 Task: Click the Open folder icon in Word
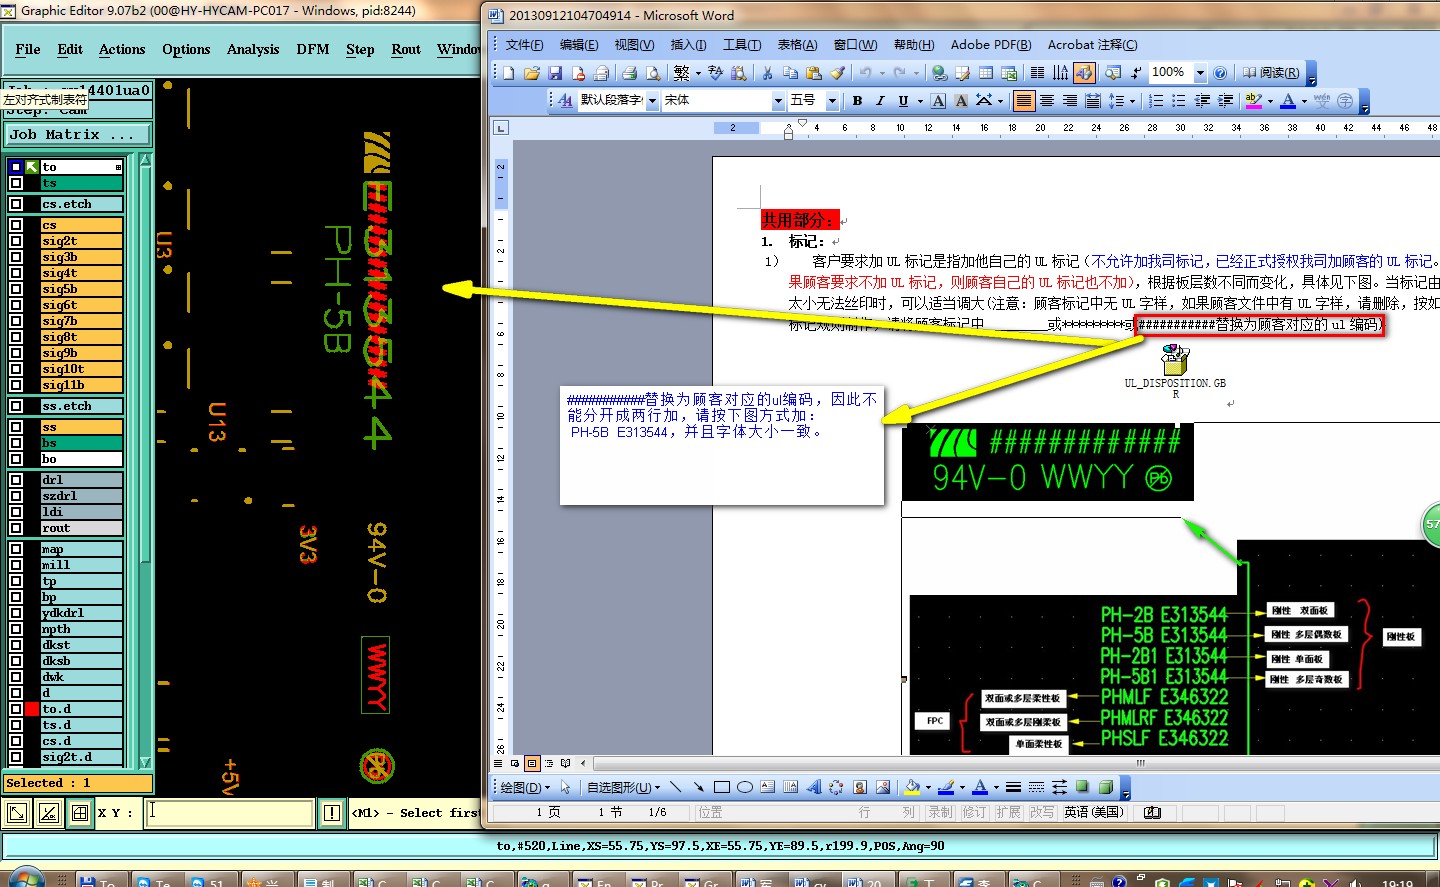532,73
